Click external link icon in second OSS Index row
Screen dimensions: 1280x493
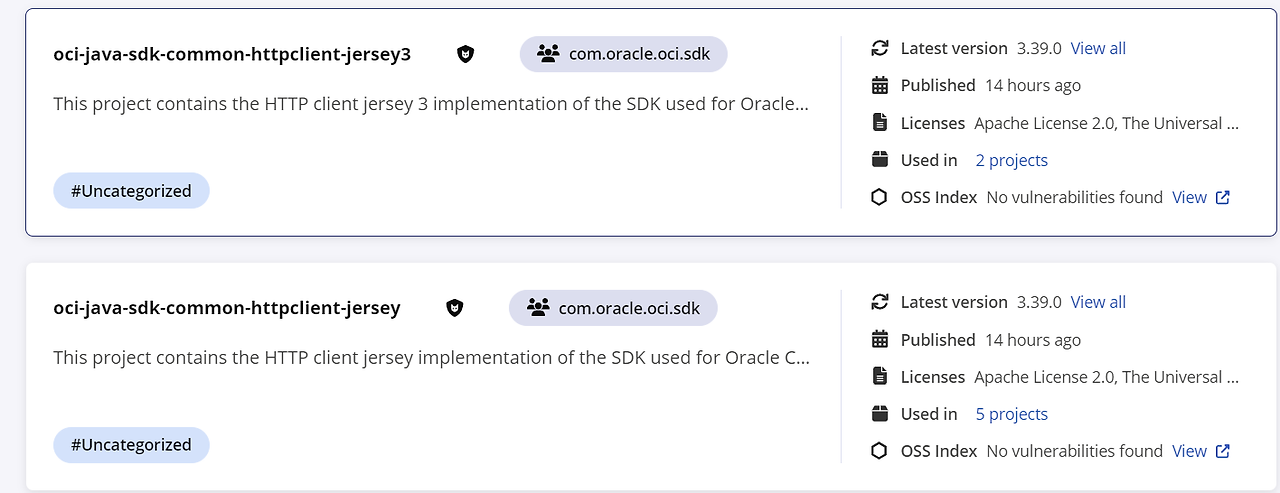[x=1222, y=452]
